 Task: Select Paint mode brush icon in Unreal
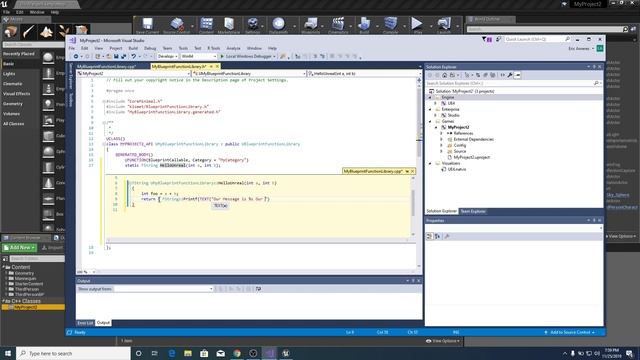click(29, 31)
